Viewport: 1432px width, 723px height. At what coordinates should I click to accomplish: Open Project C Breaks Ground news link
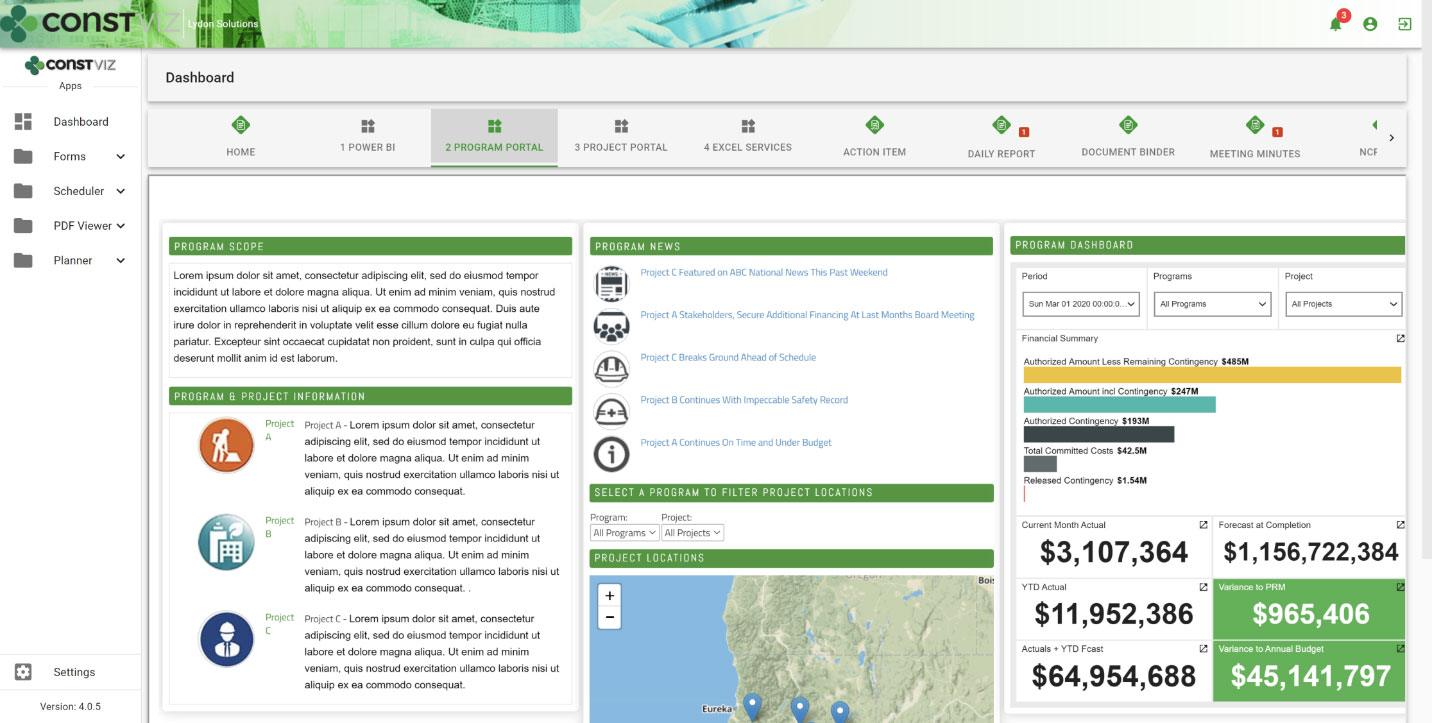pos(728,358)
